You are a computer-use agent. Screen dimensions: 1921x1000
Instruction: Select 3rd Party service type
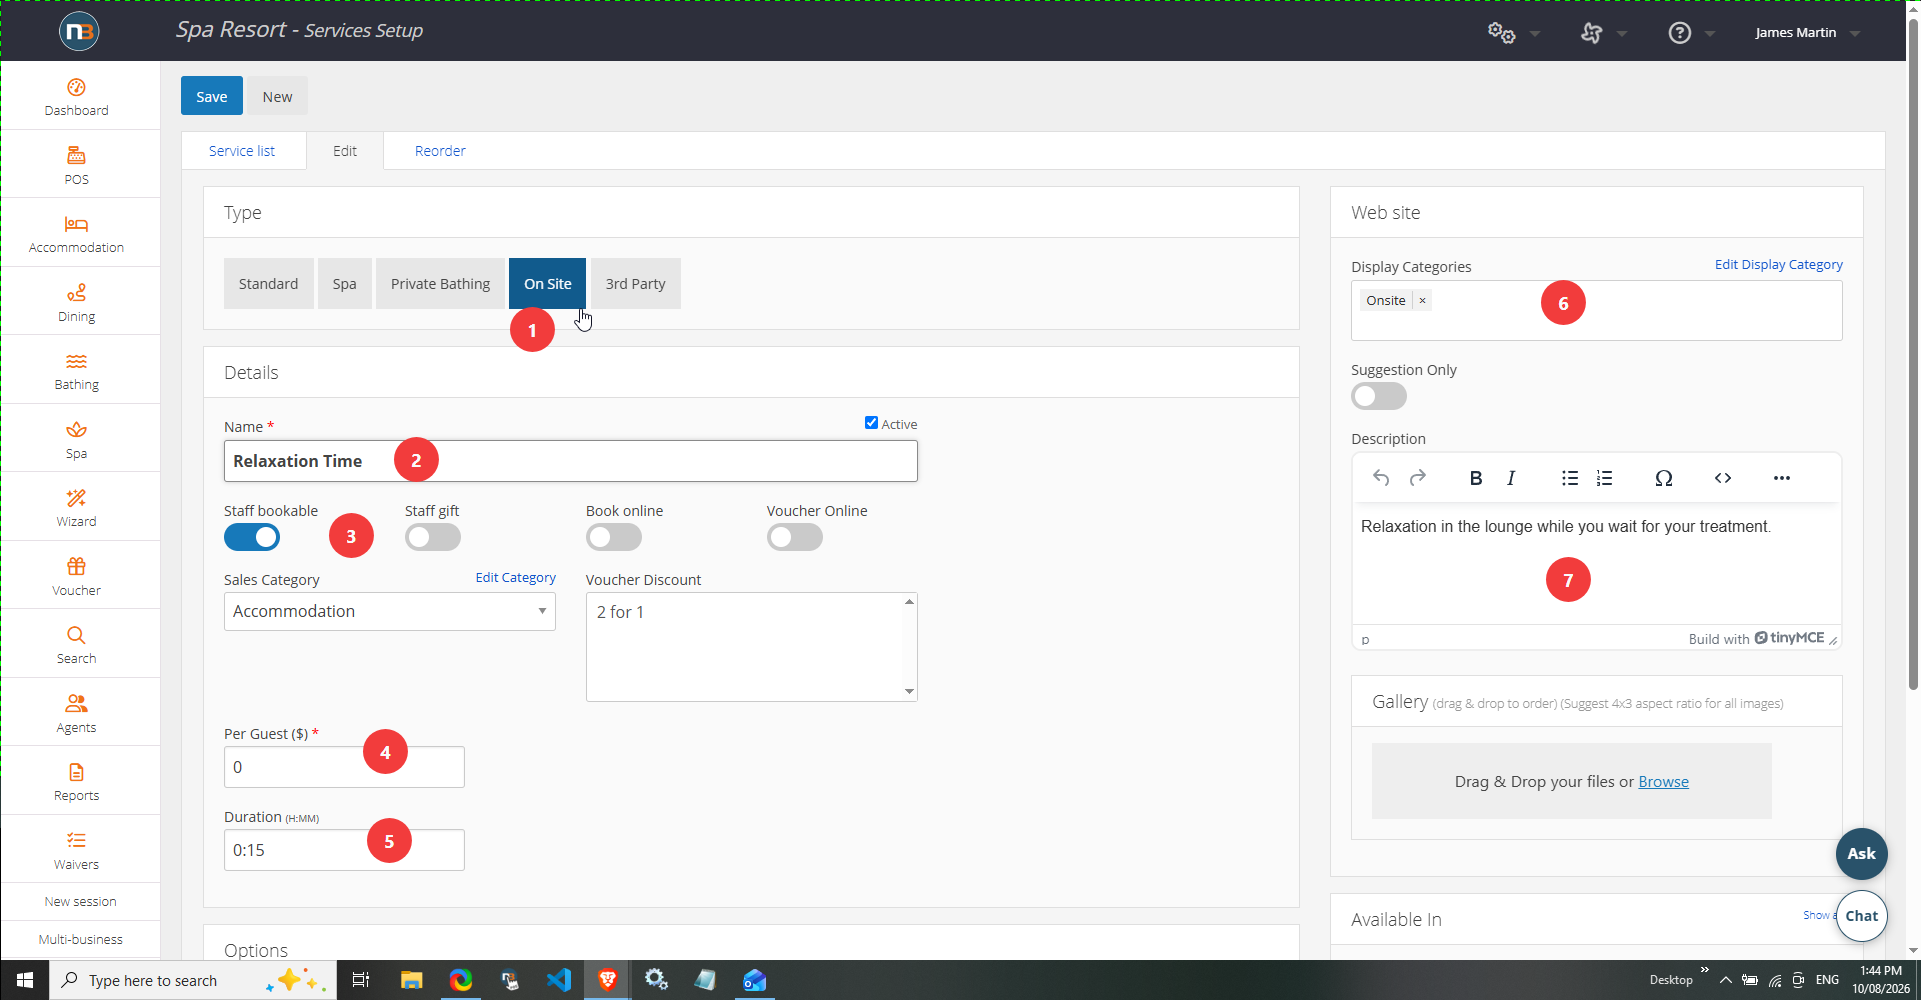pyautogui.click(x=635, y=284)
